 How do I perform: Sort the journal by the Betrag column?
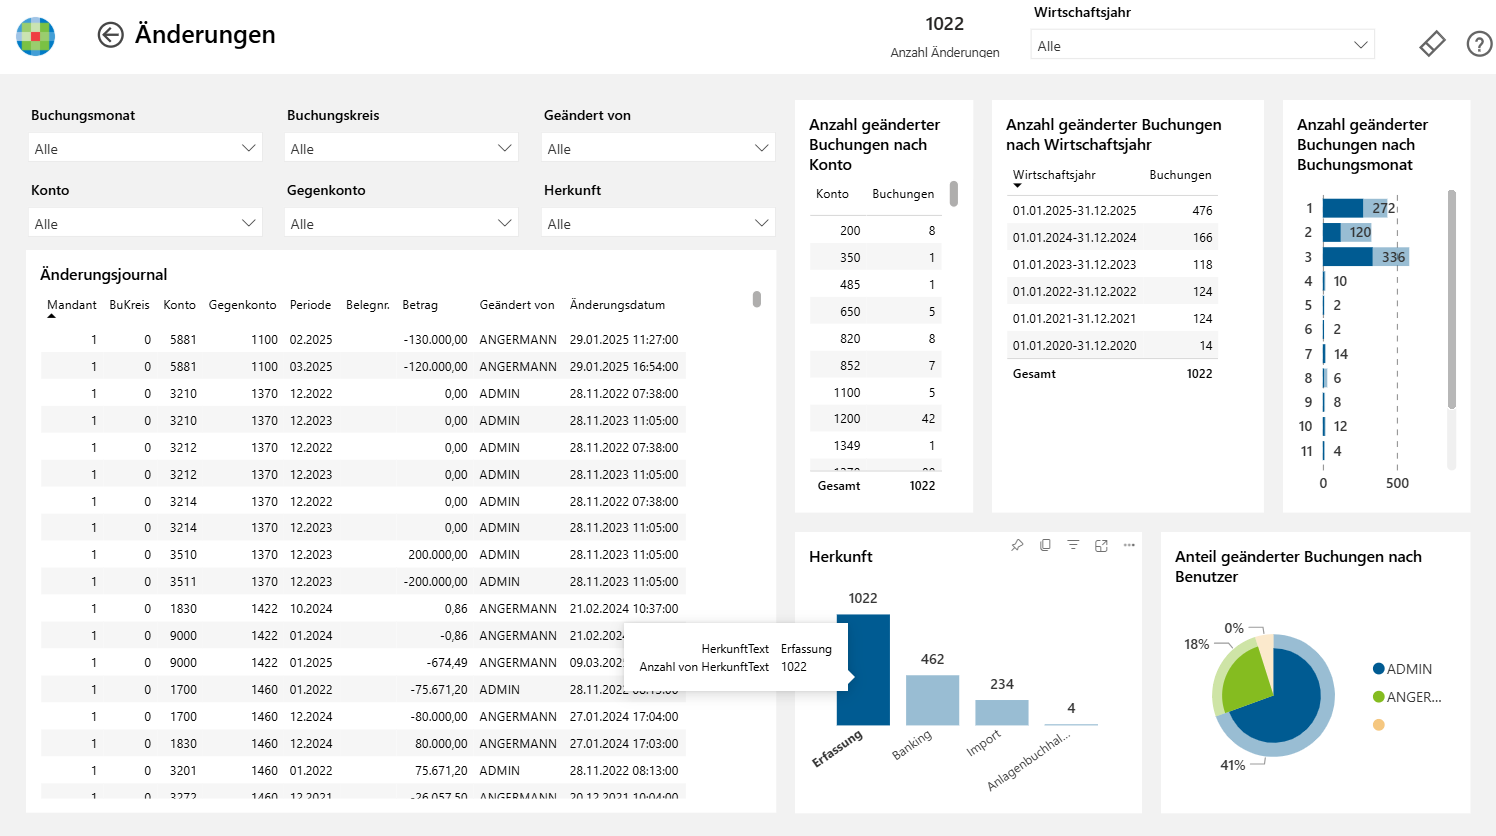[x=420, y=305]
